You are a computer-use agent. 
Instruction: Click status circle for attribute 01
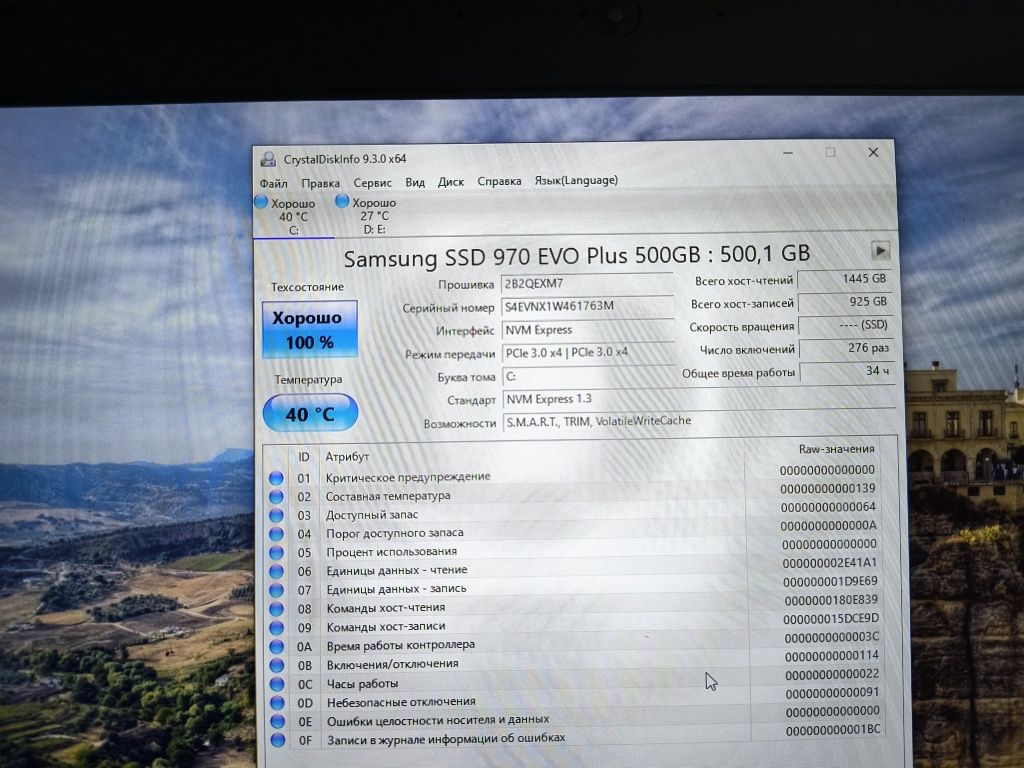click(276, 478)
